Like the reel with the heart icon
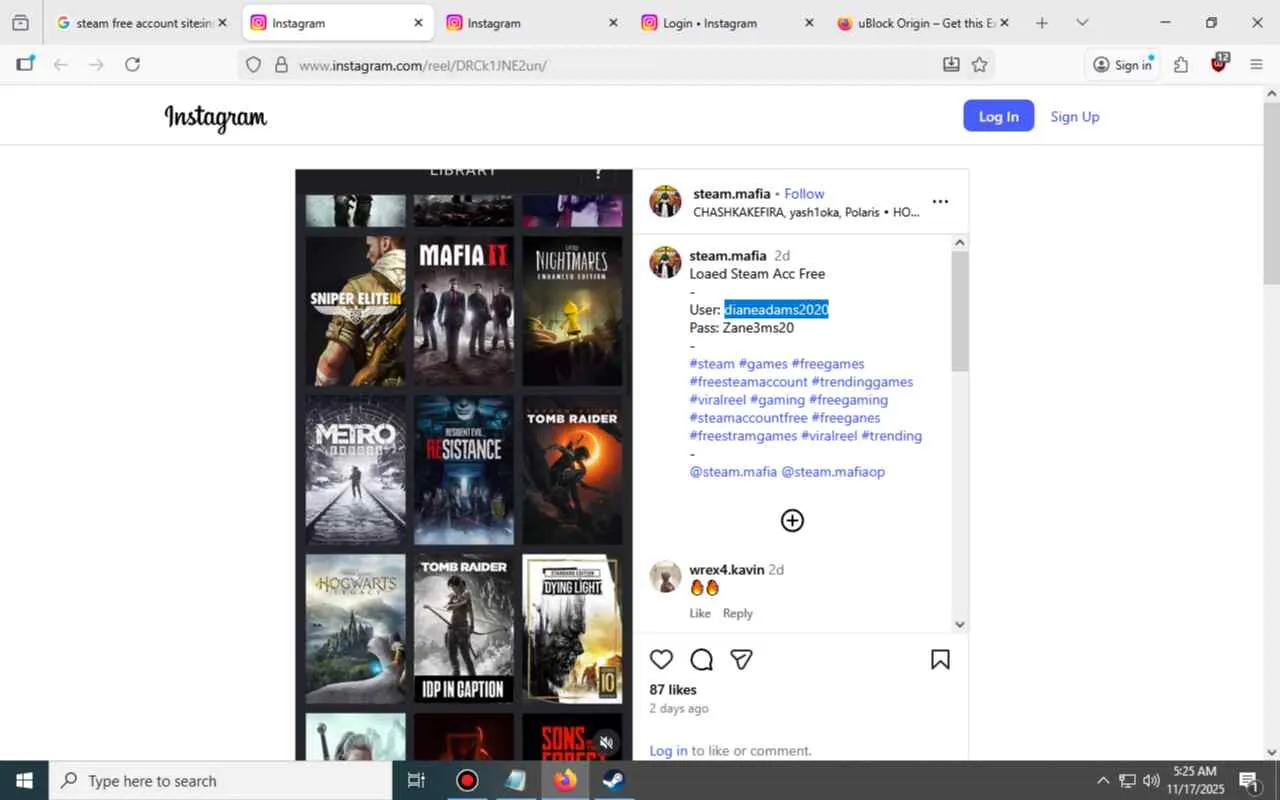This screenshot has height=800, width=1280. (x=661, y=659)
